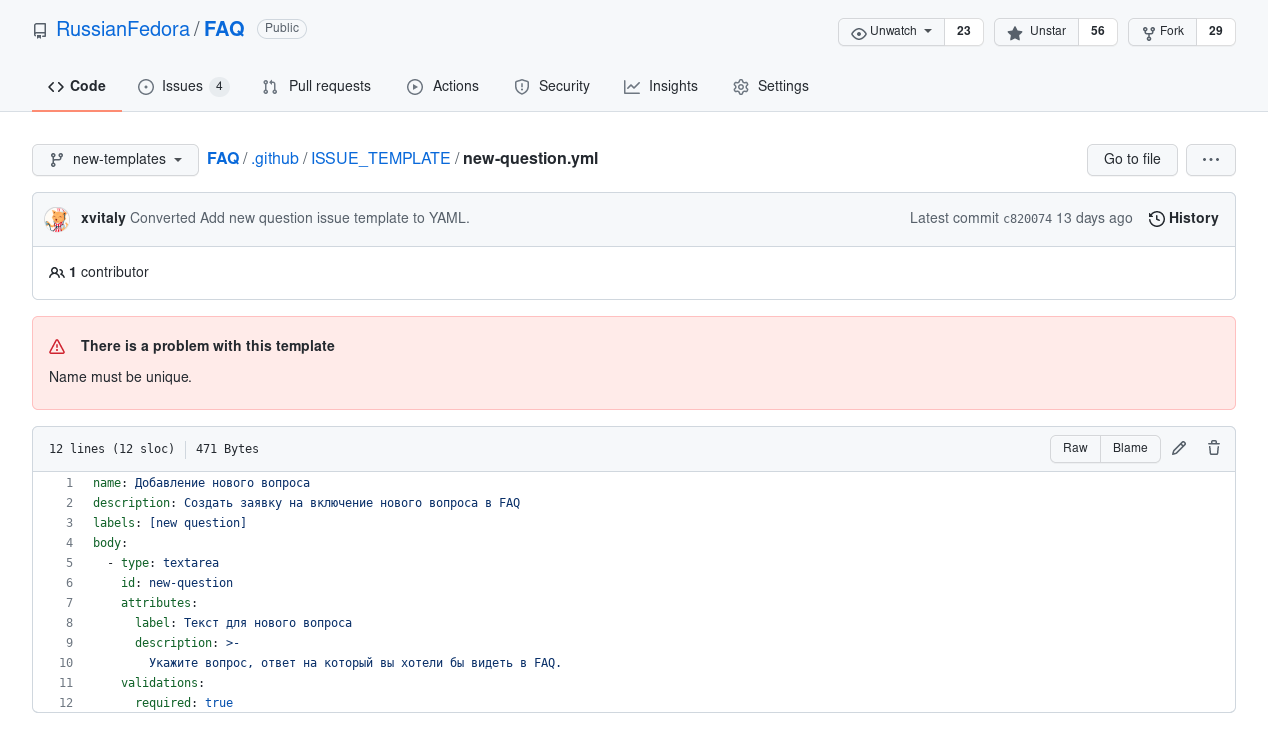Open the Settings tab
1268x736 pixels.
tap(771, 87)
